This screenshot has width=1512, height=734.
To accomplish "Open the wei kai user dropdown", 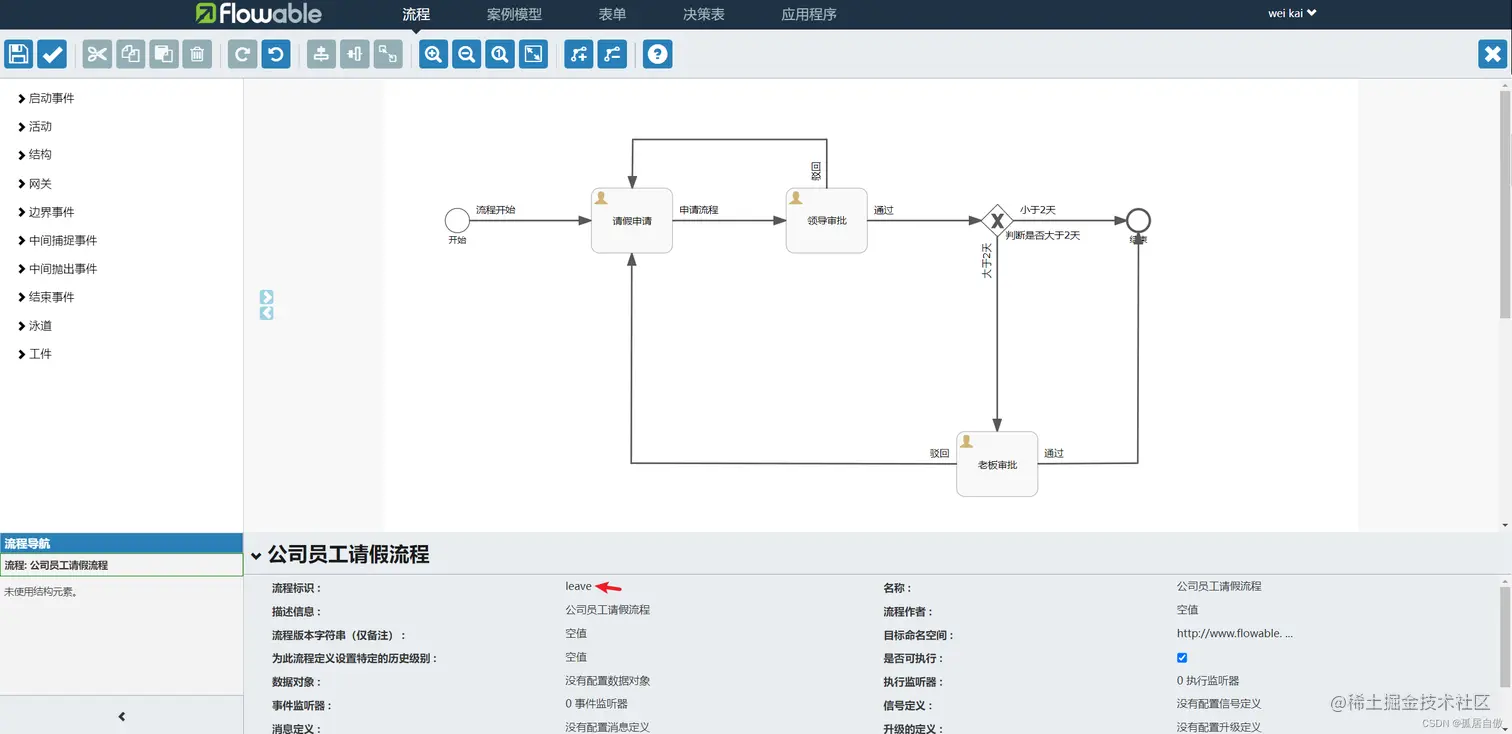I will [x=1291, y=14].
